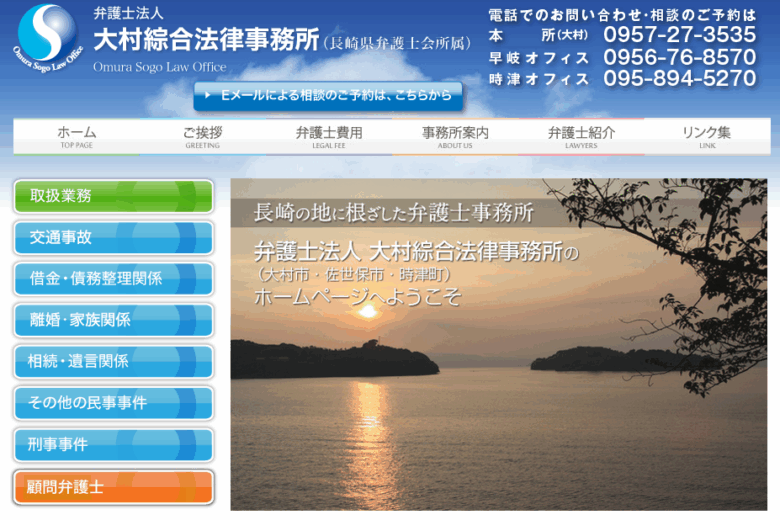780x520 pixels.
Task: Click the arrow icon on email button
Action: click(207, 96)
